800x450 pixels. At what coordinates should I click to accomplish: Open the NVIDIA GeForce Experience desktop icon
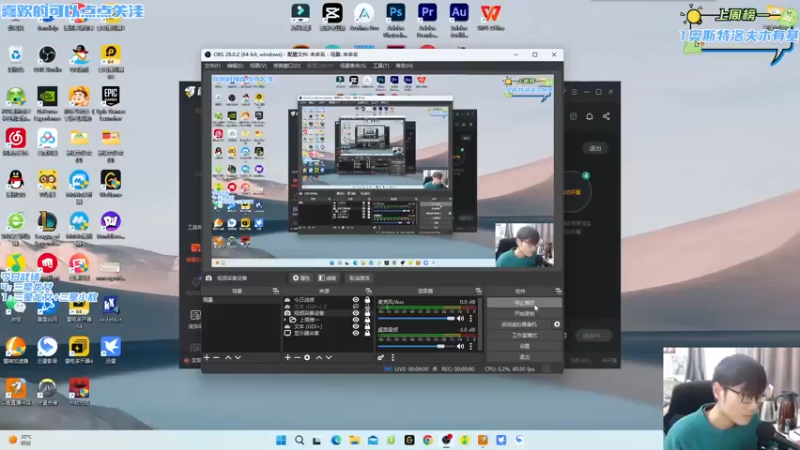[x=47, y=103]
